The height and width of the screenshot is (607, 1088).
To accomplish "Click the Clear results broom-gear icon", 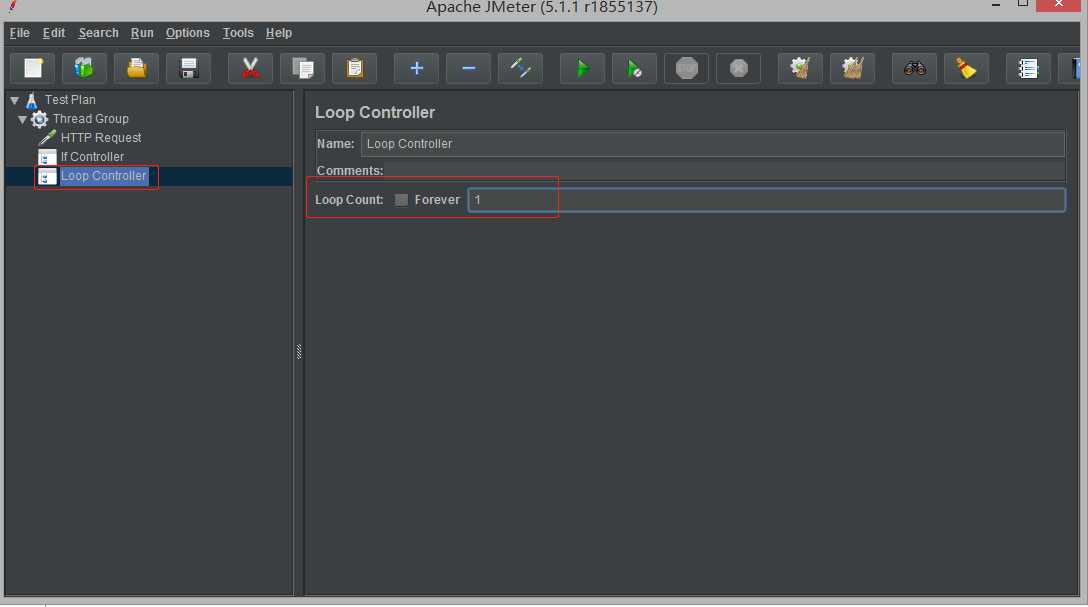I will (x=800, y=68).
